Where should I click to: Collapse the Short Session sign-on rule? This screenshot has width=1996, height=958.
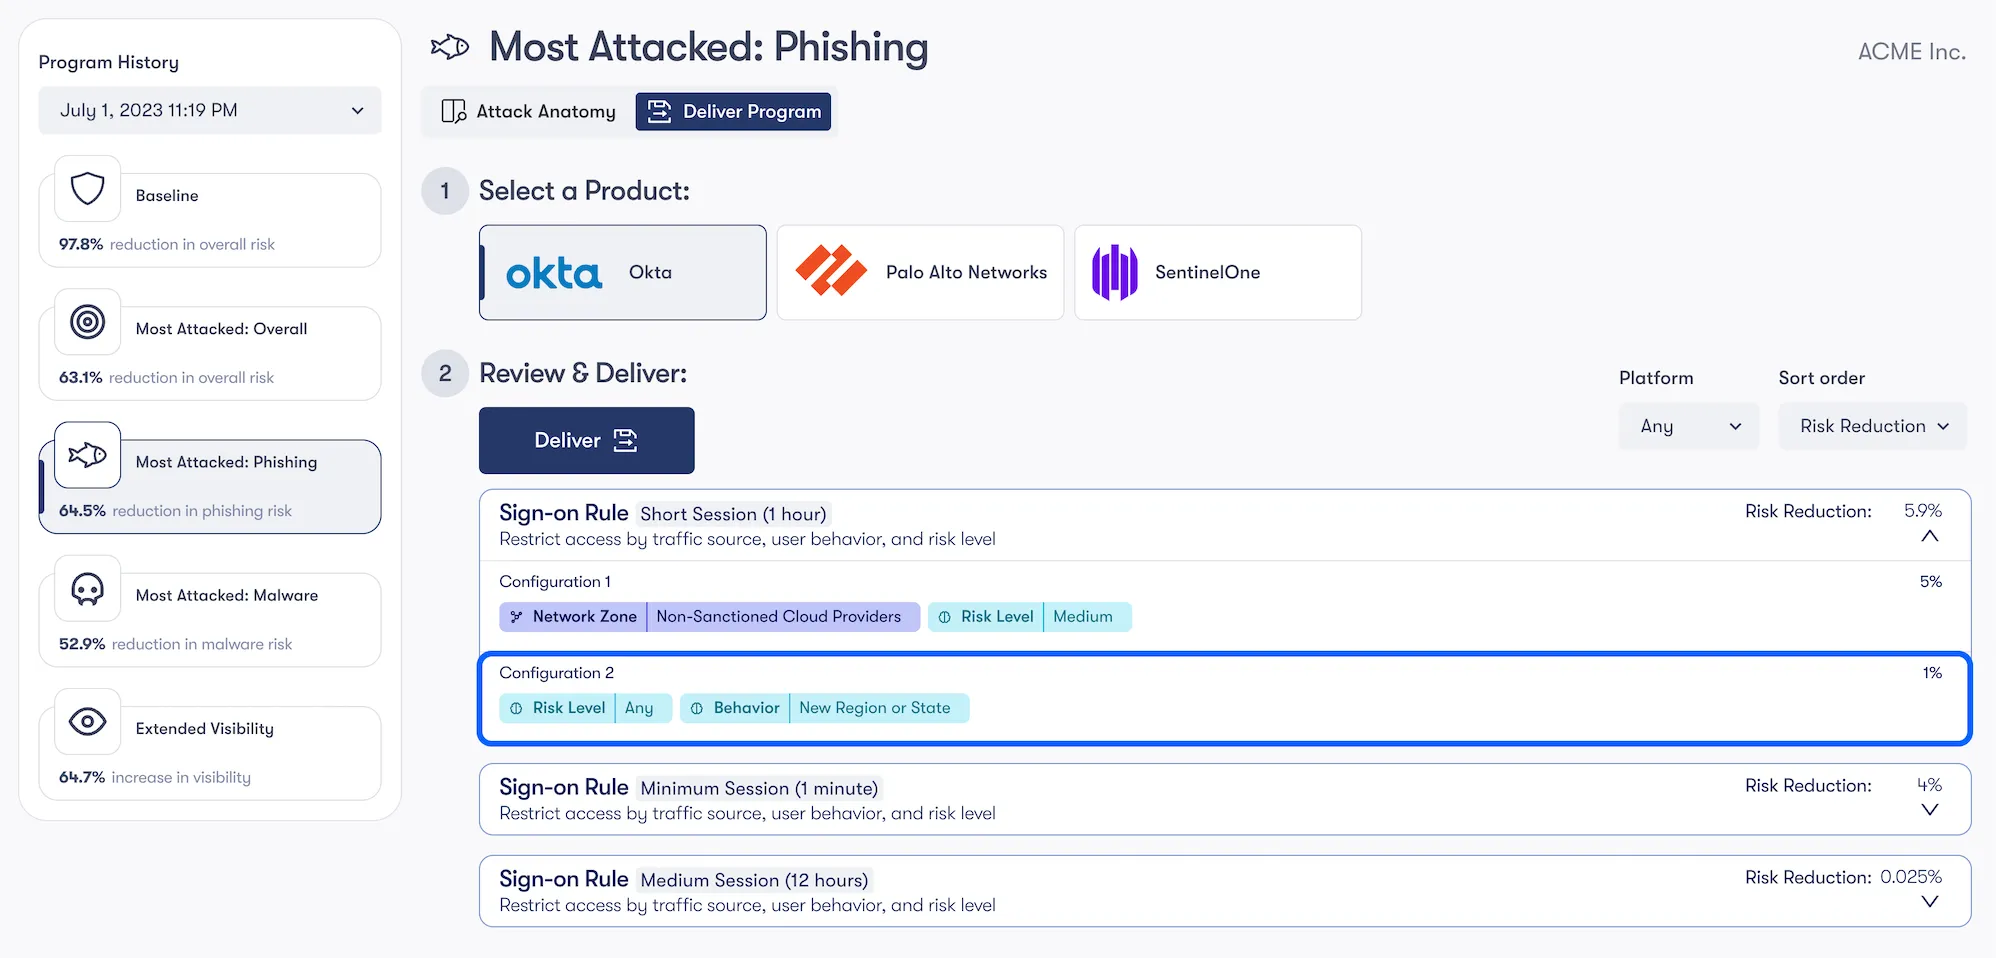coord(1929,537)
